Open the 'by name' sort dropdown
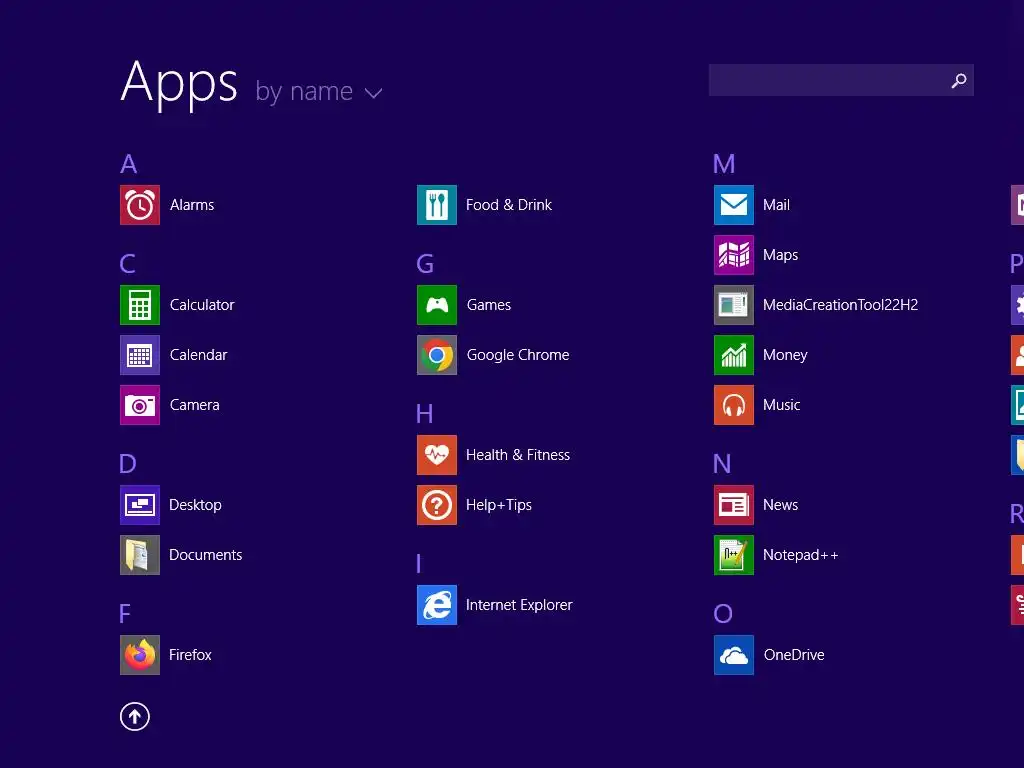 click(x=319, y=91)
